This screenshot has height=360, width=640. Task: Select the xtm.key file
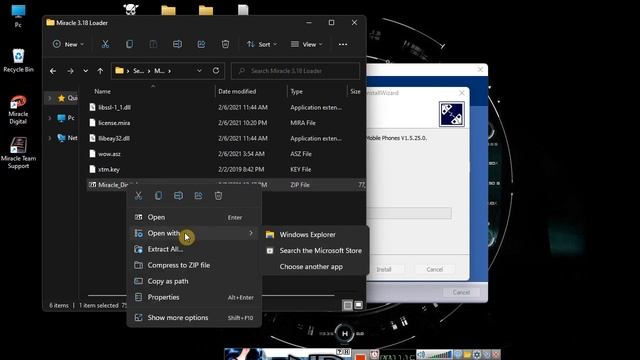pyautogui.click(x=109, y=169)
